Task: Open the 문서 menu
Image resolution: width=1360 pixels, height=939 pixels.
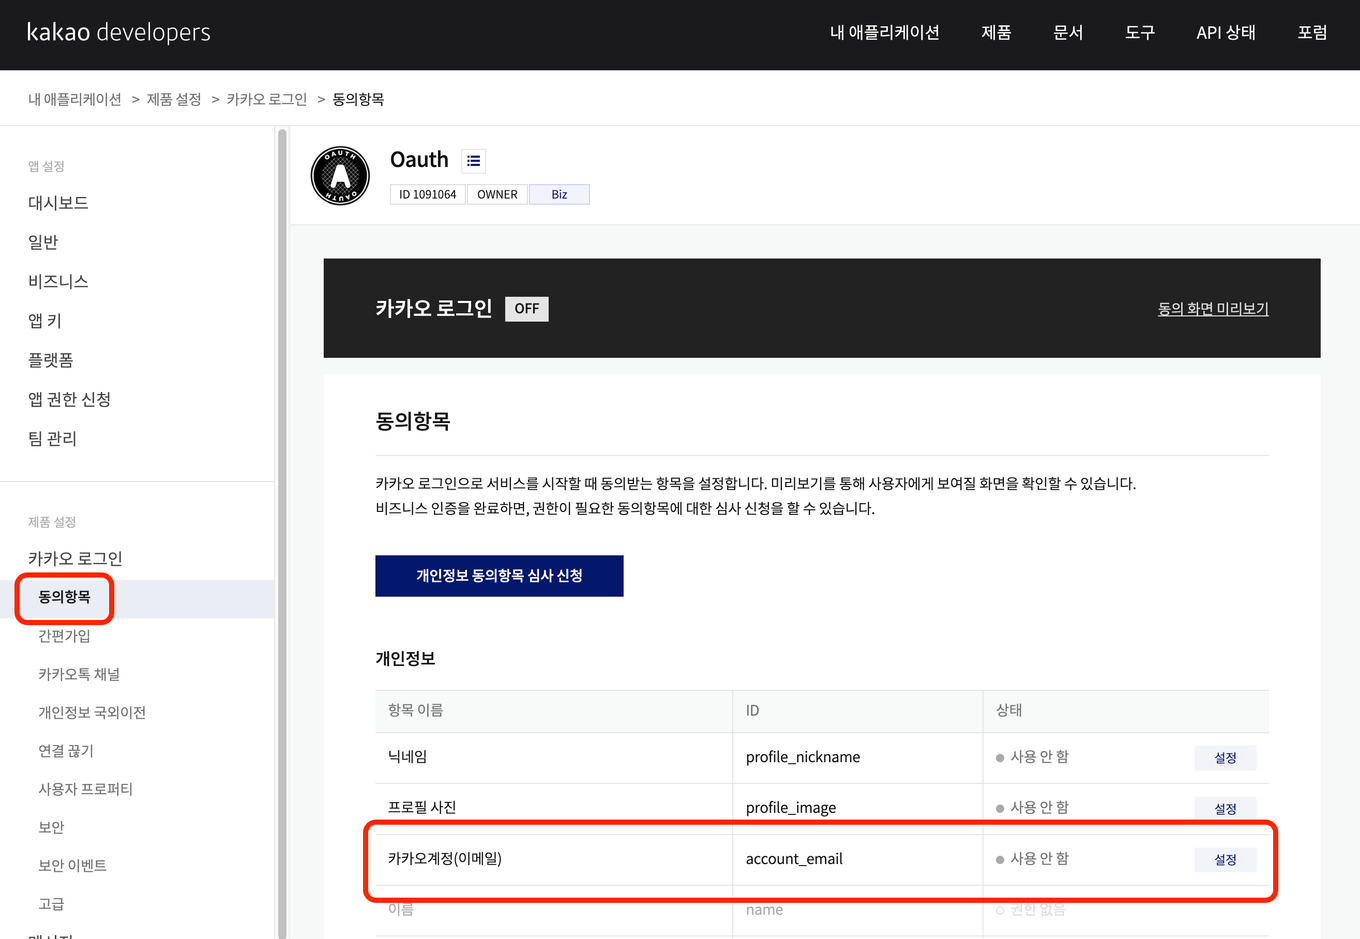Action: point(1068,32)
